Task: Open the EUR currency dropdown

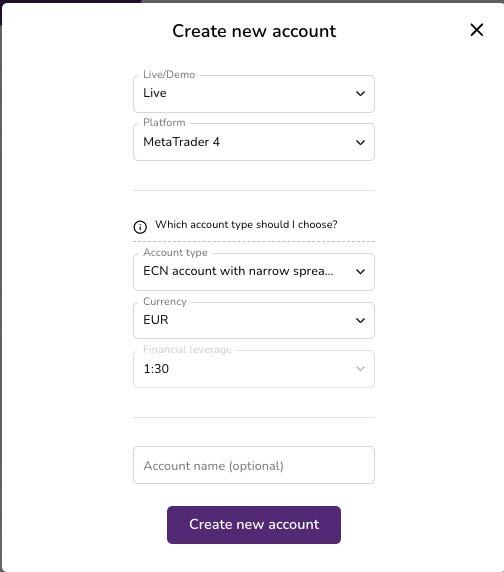Action: (x=254, y=320)
